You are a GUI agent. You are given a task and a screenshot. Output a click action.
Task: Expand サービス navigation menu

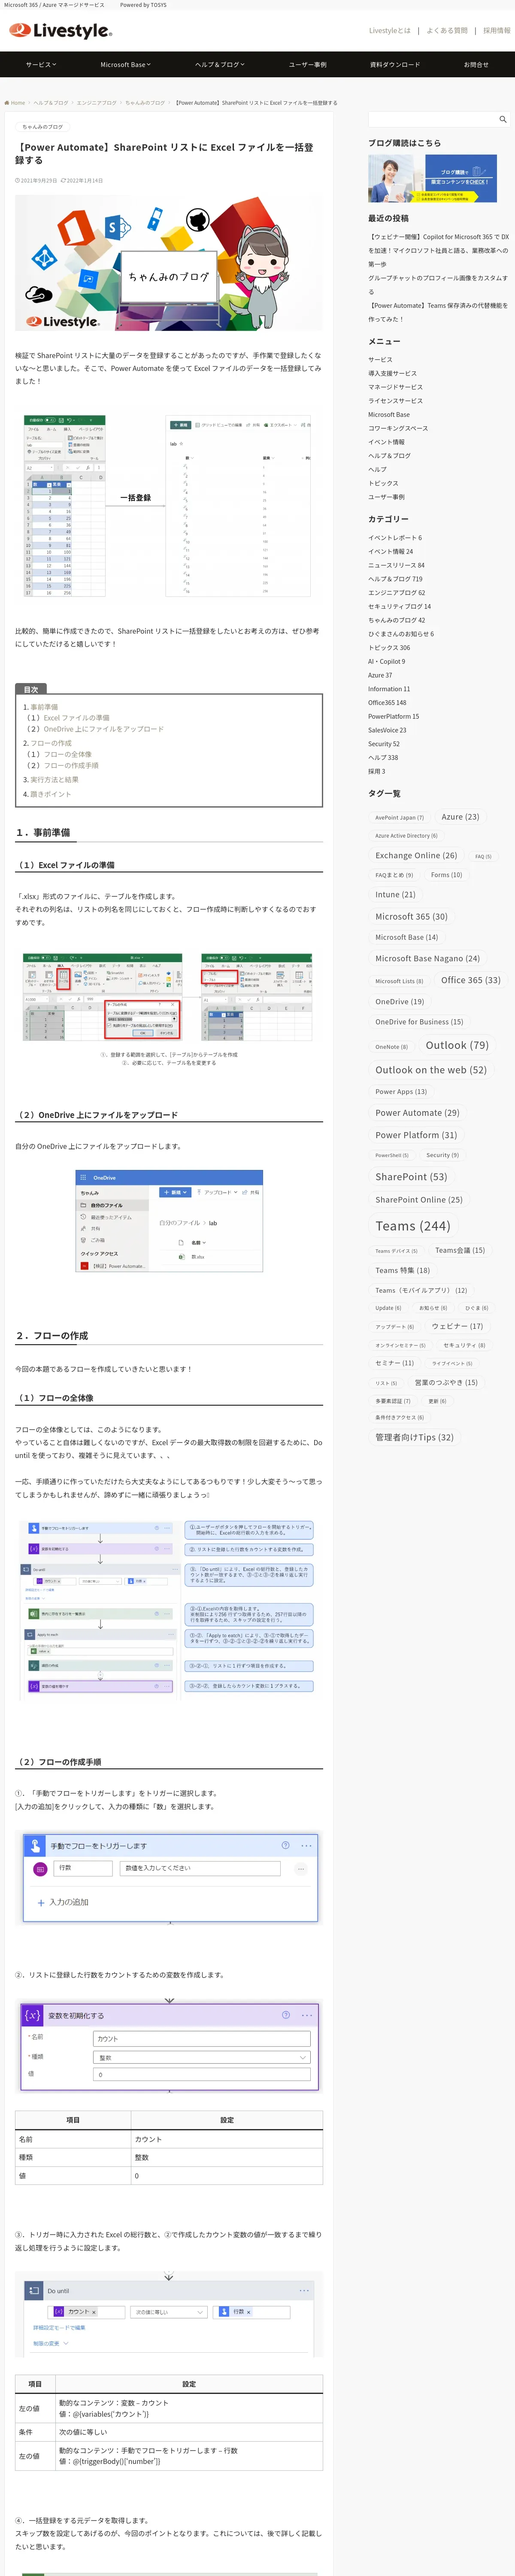click(x=41, y=64)
